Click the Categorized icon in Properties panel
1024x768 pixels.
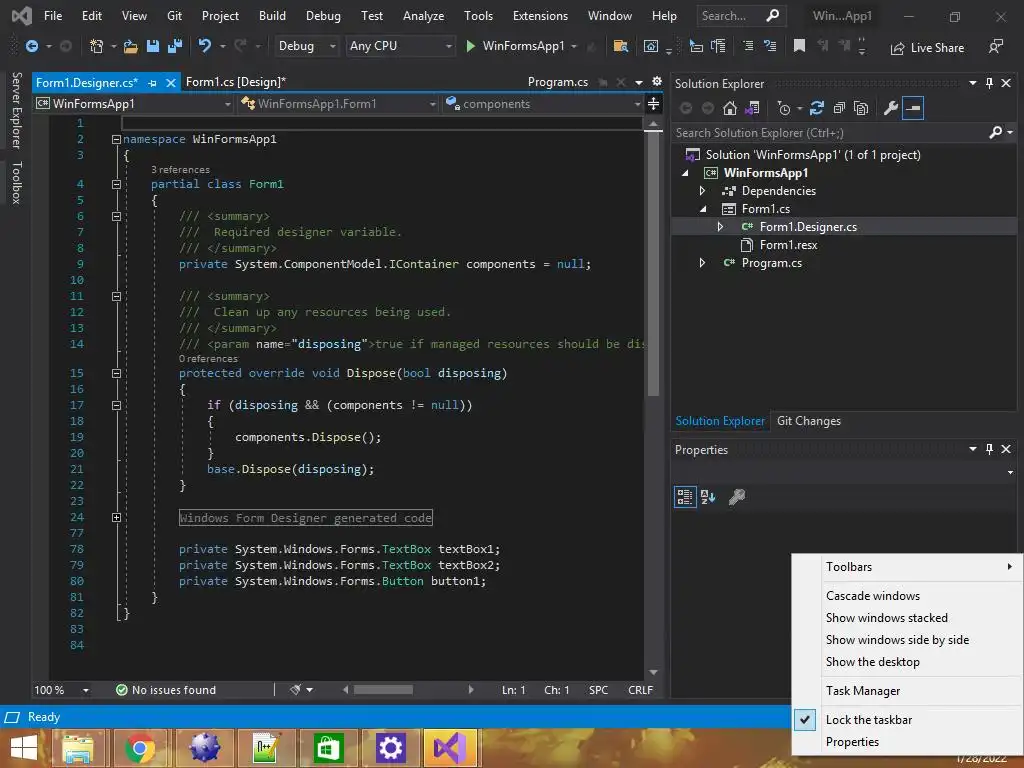click(684, 497)
